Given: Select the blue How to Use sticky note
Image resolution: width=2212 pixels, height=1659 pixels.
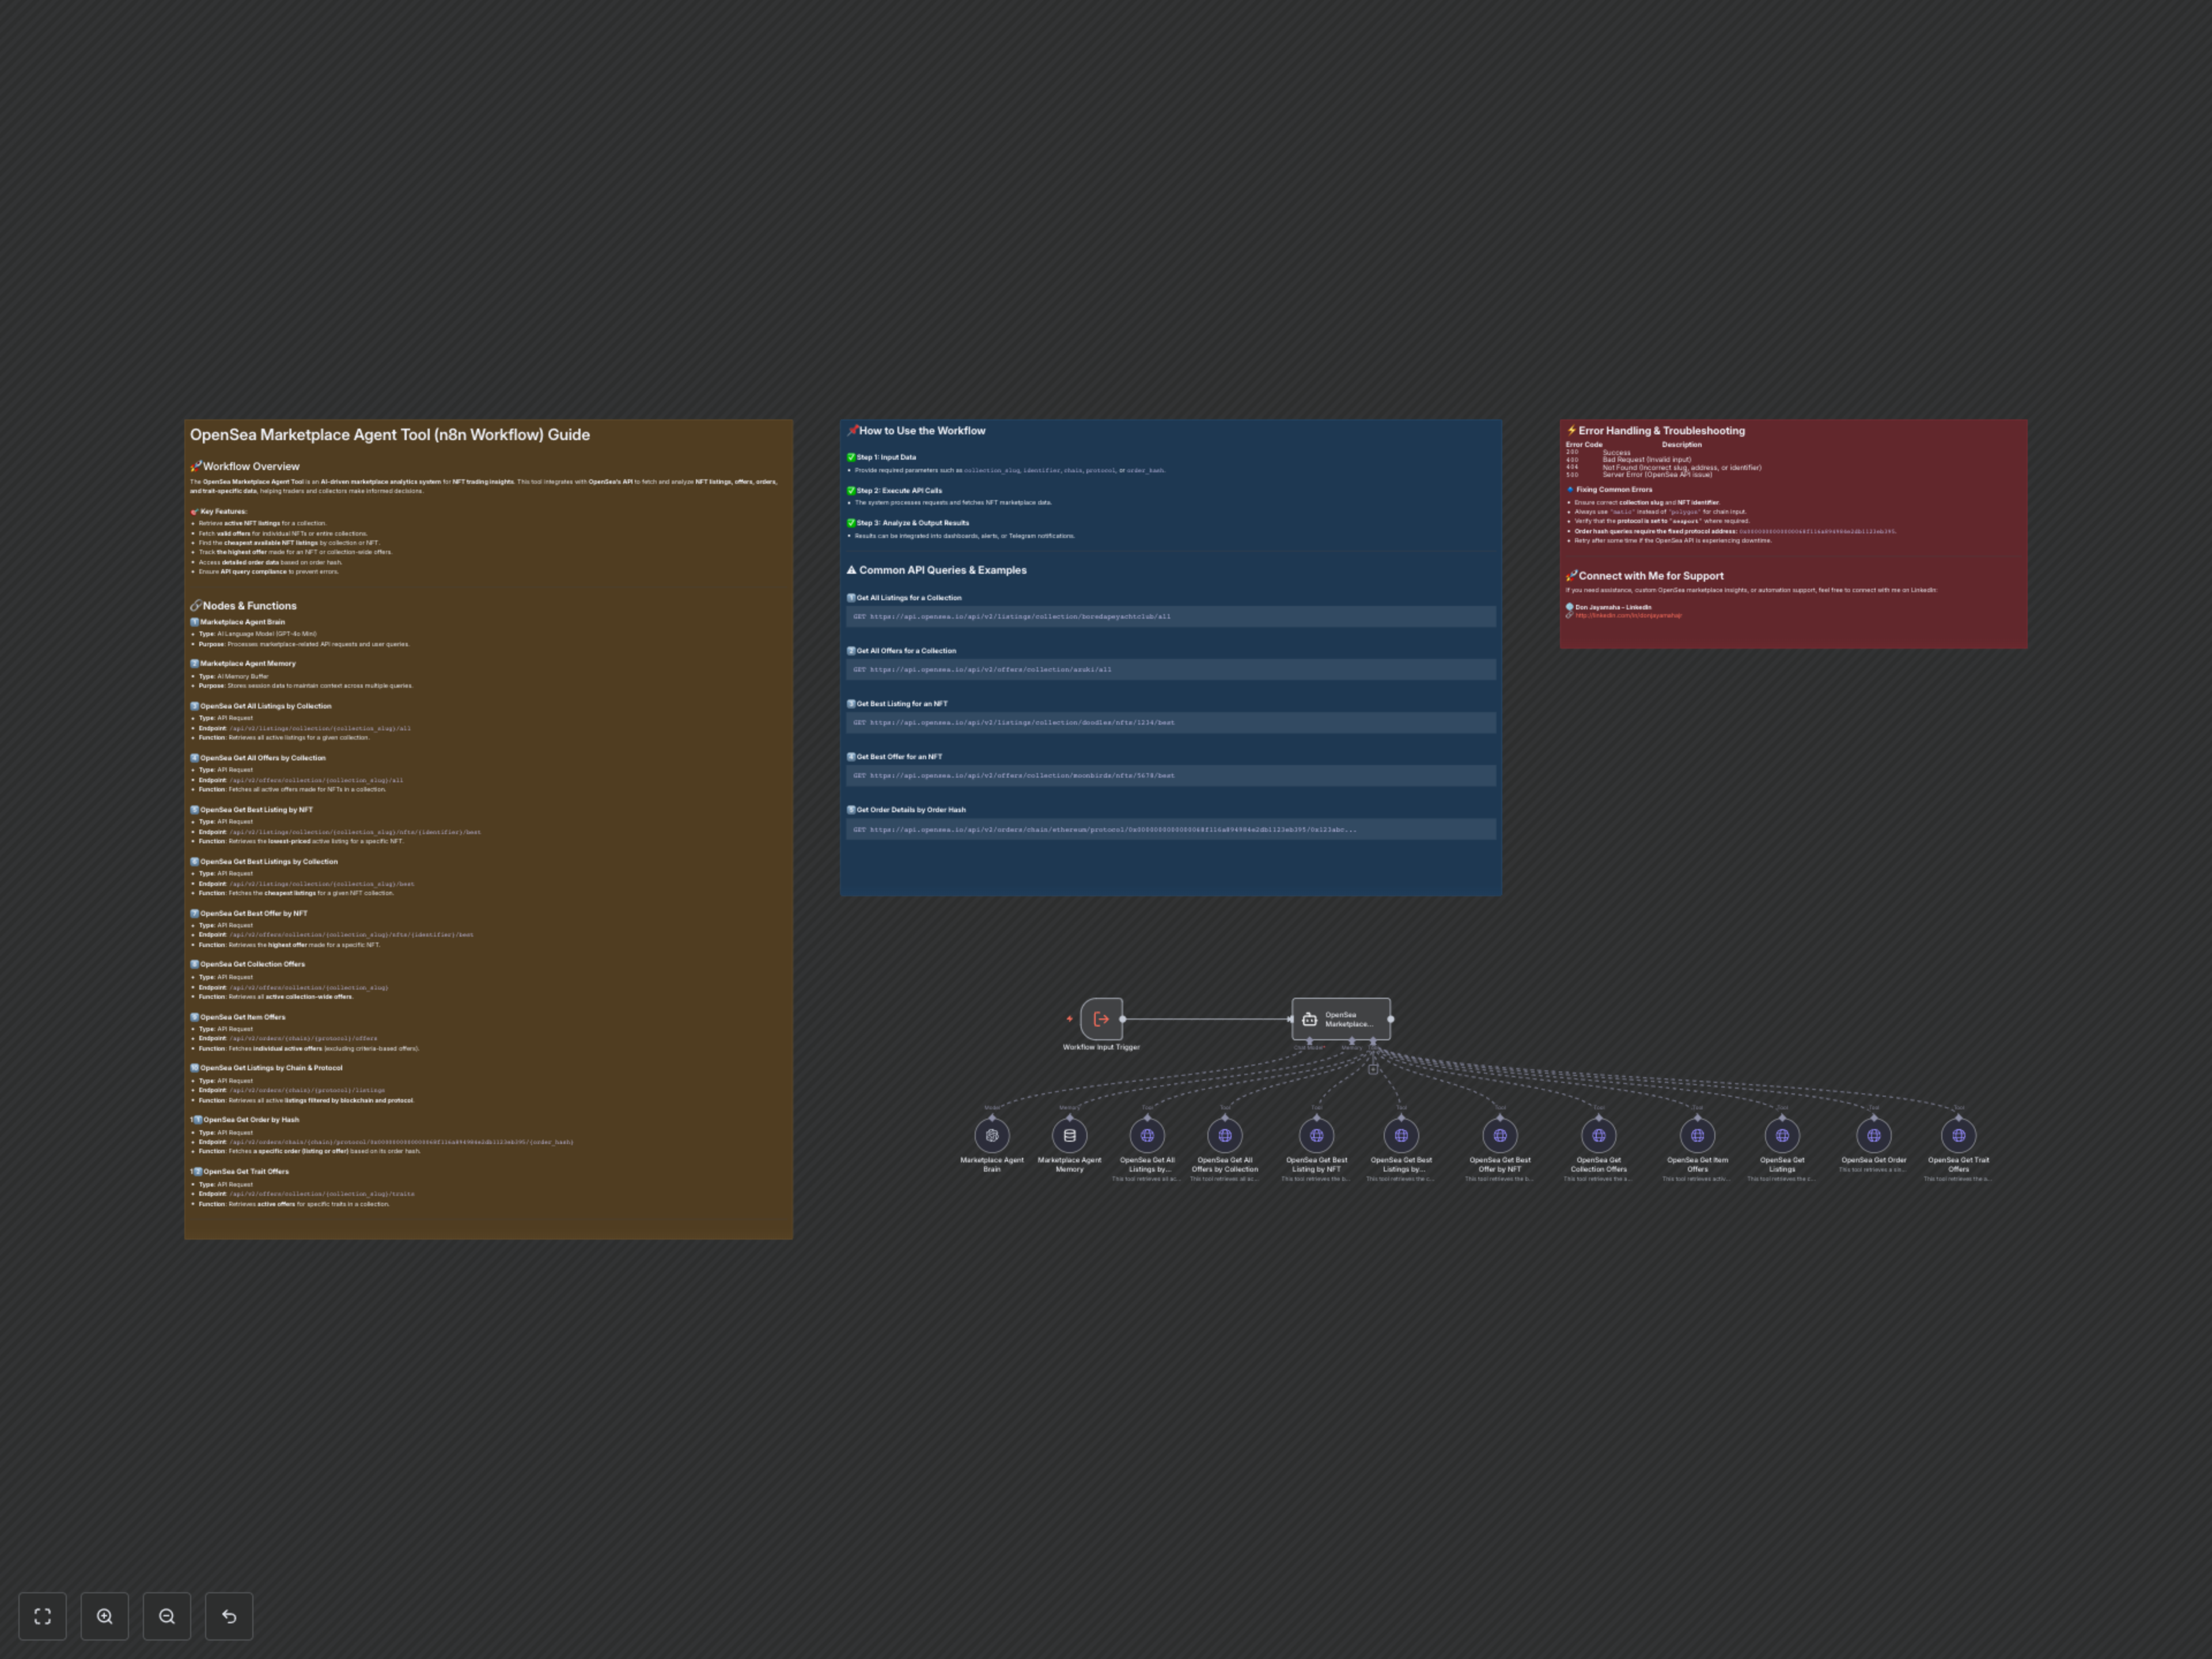Looking at the screenshot, I should click(1170, 870).
